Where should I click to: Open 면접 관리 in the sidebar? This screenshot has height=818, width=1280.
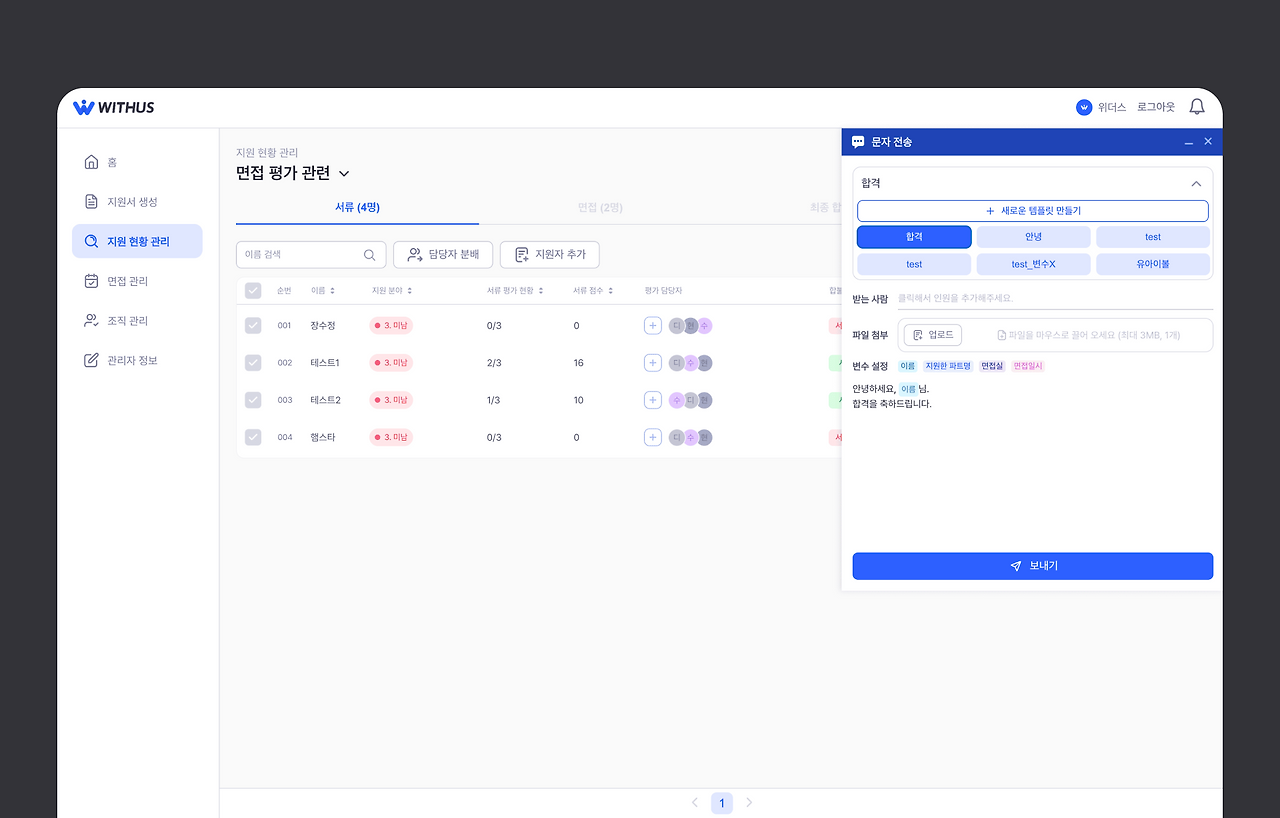[137, 281]
